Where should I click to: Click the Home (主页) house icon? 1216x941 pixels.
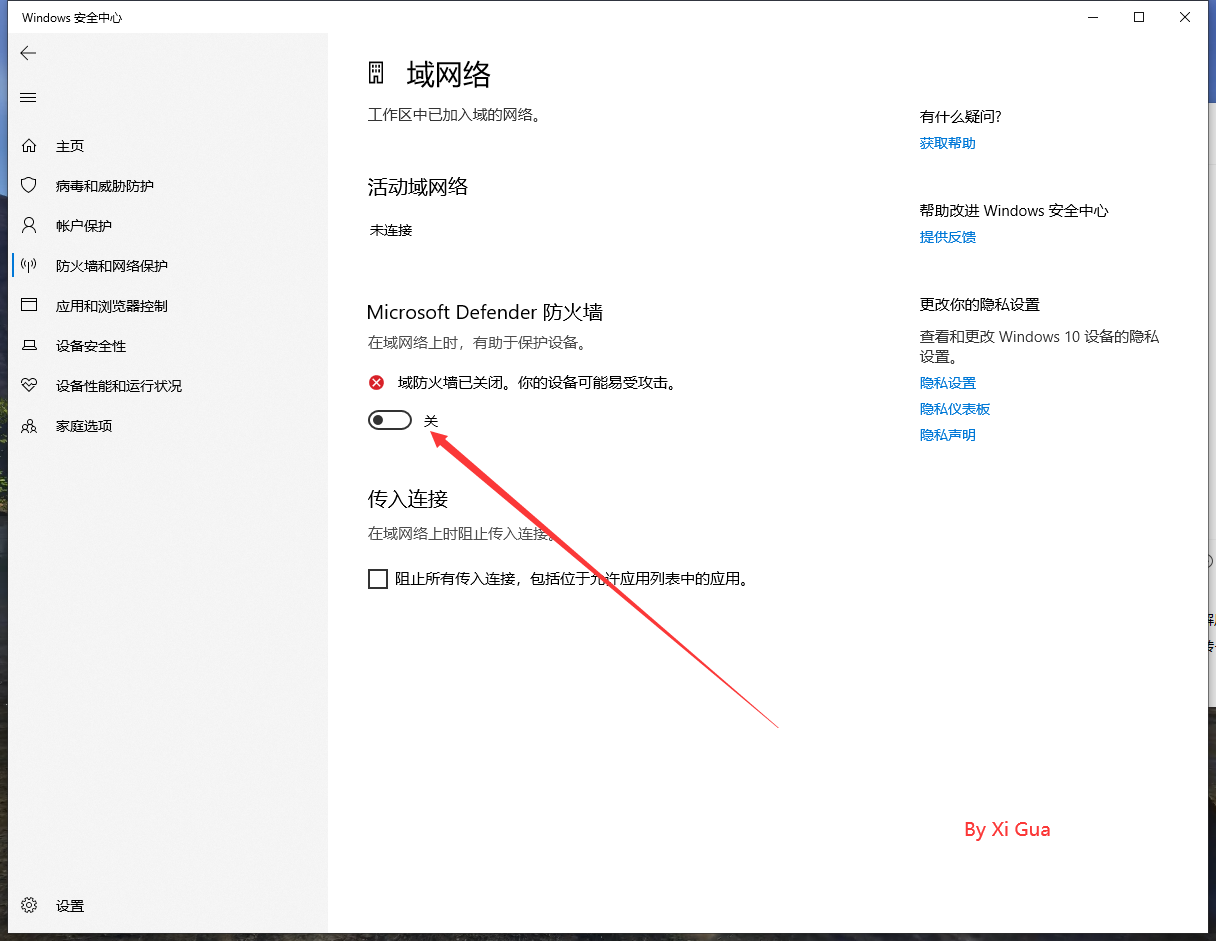point(29,146)
